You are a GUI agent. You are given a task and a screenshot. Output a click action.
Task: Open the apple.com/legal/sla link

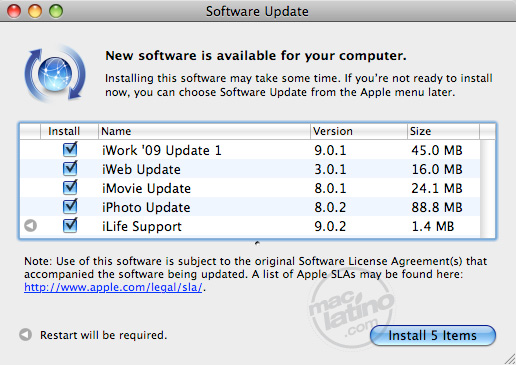[113, 287]
